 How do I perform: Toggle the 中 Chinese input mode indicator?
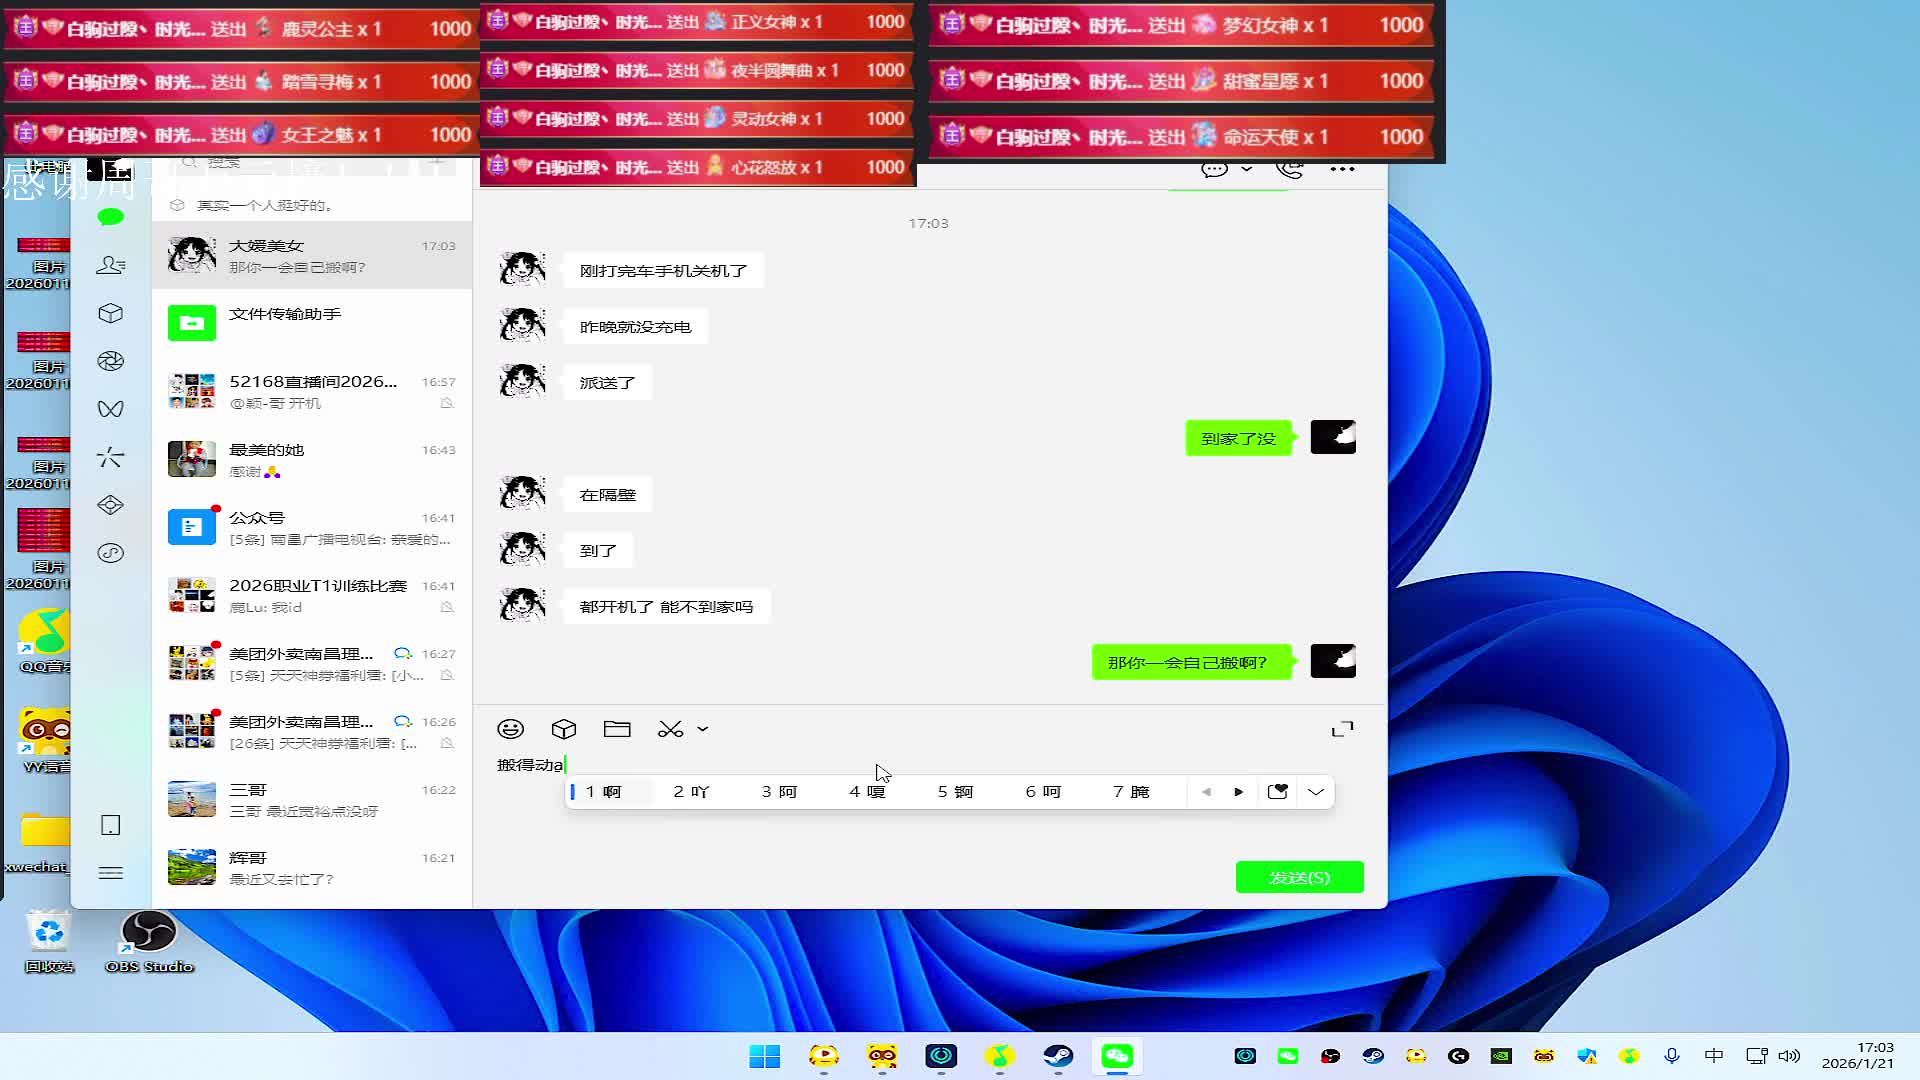coord(1713,1056)
